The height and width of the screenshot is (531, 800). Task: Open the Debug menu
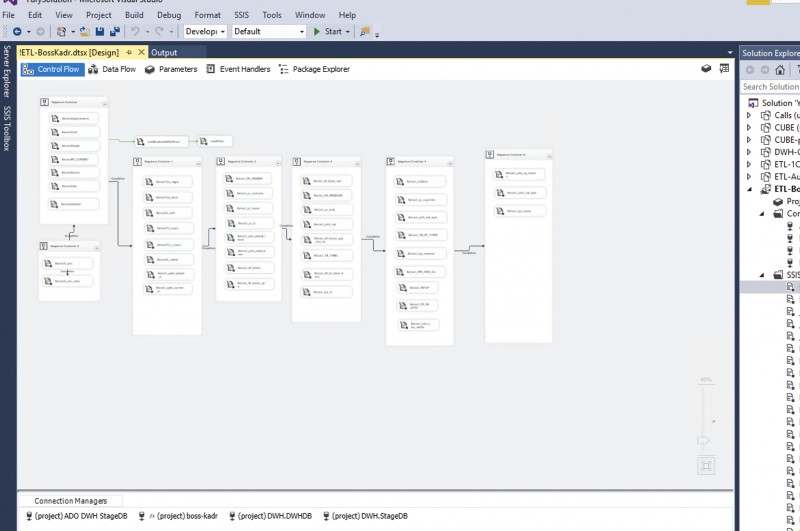[x=169, y=15]
